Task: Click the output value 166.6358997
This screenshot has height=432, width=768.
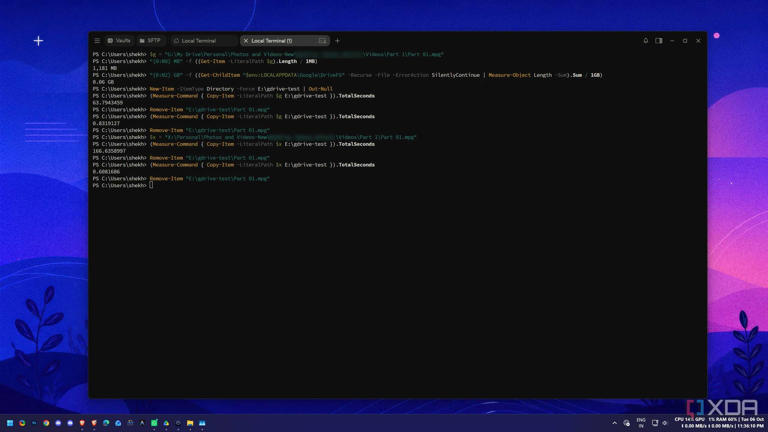Action: (x=109, y=151)
